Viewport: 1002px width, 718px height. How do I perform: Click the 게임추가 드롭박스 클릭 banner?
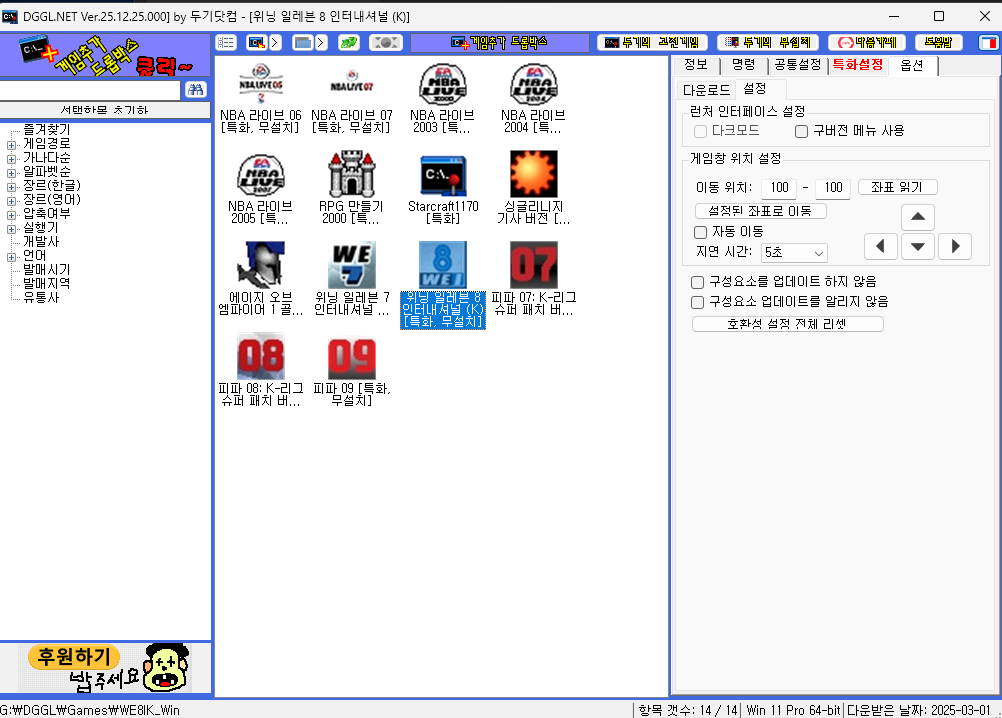tap(105, 56)
